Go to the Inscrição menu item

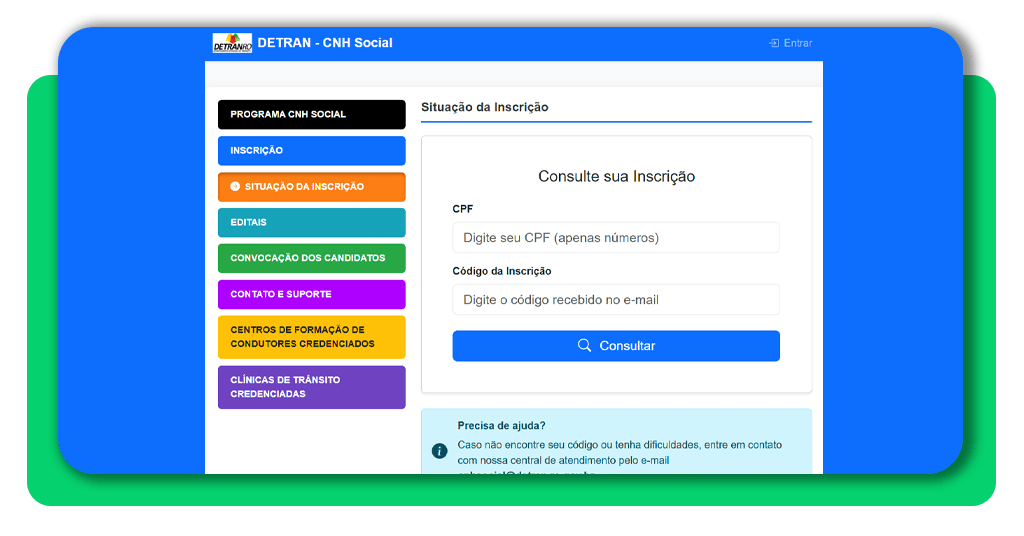point(312,151)
